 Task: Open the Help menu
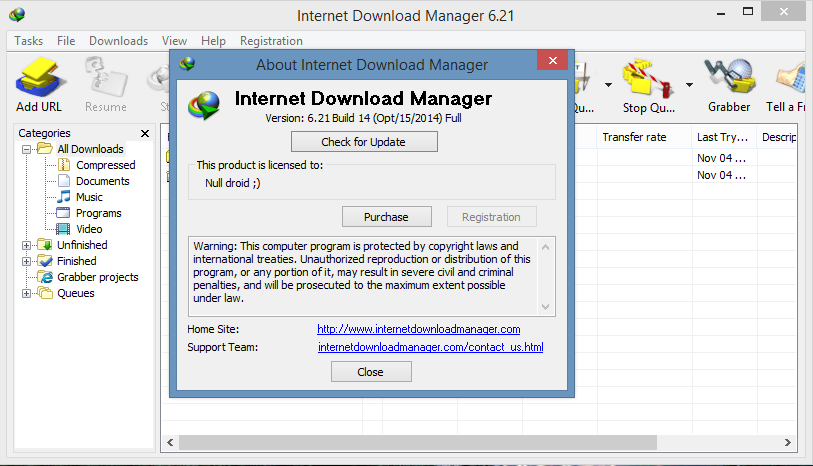[x=213, y=41]
